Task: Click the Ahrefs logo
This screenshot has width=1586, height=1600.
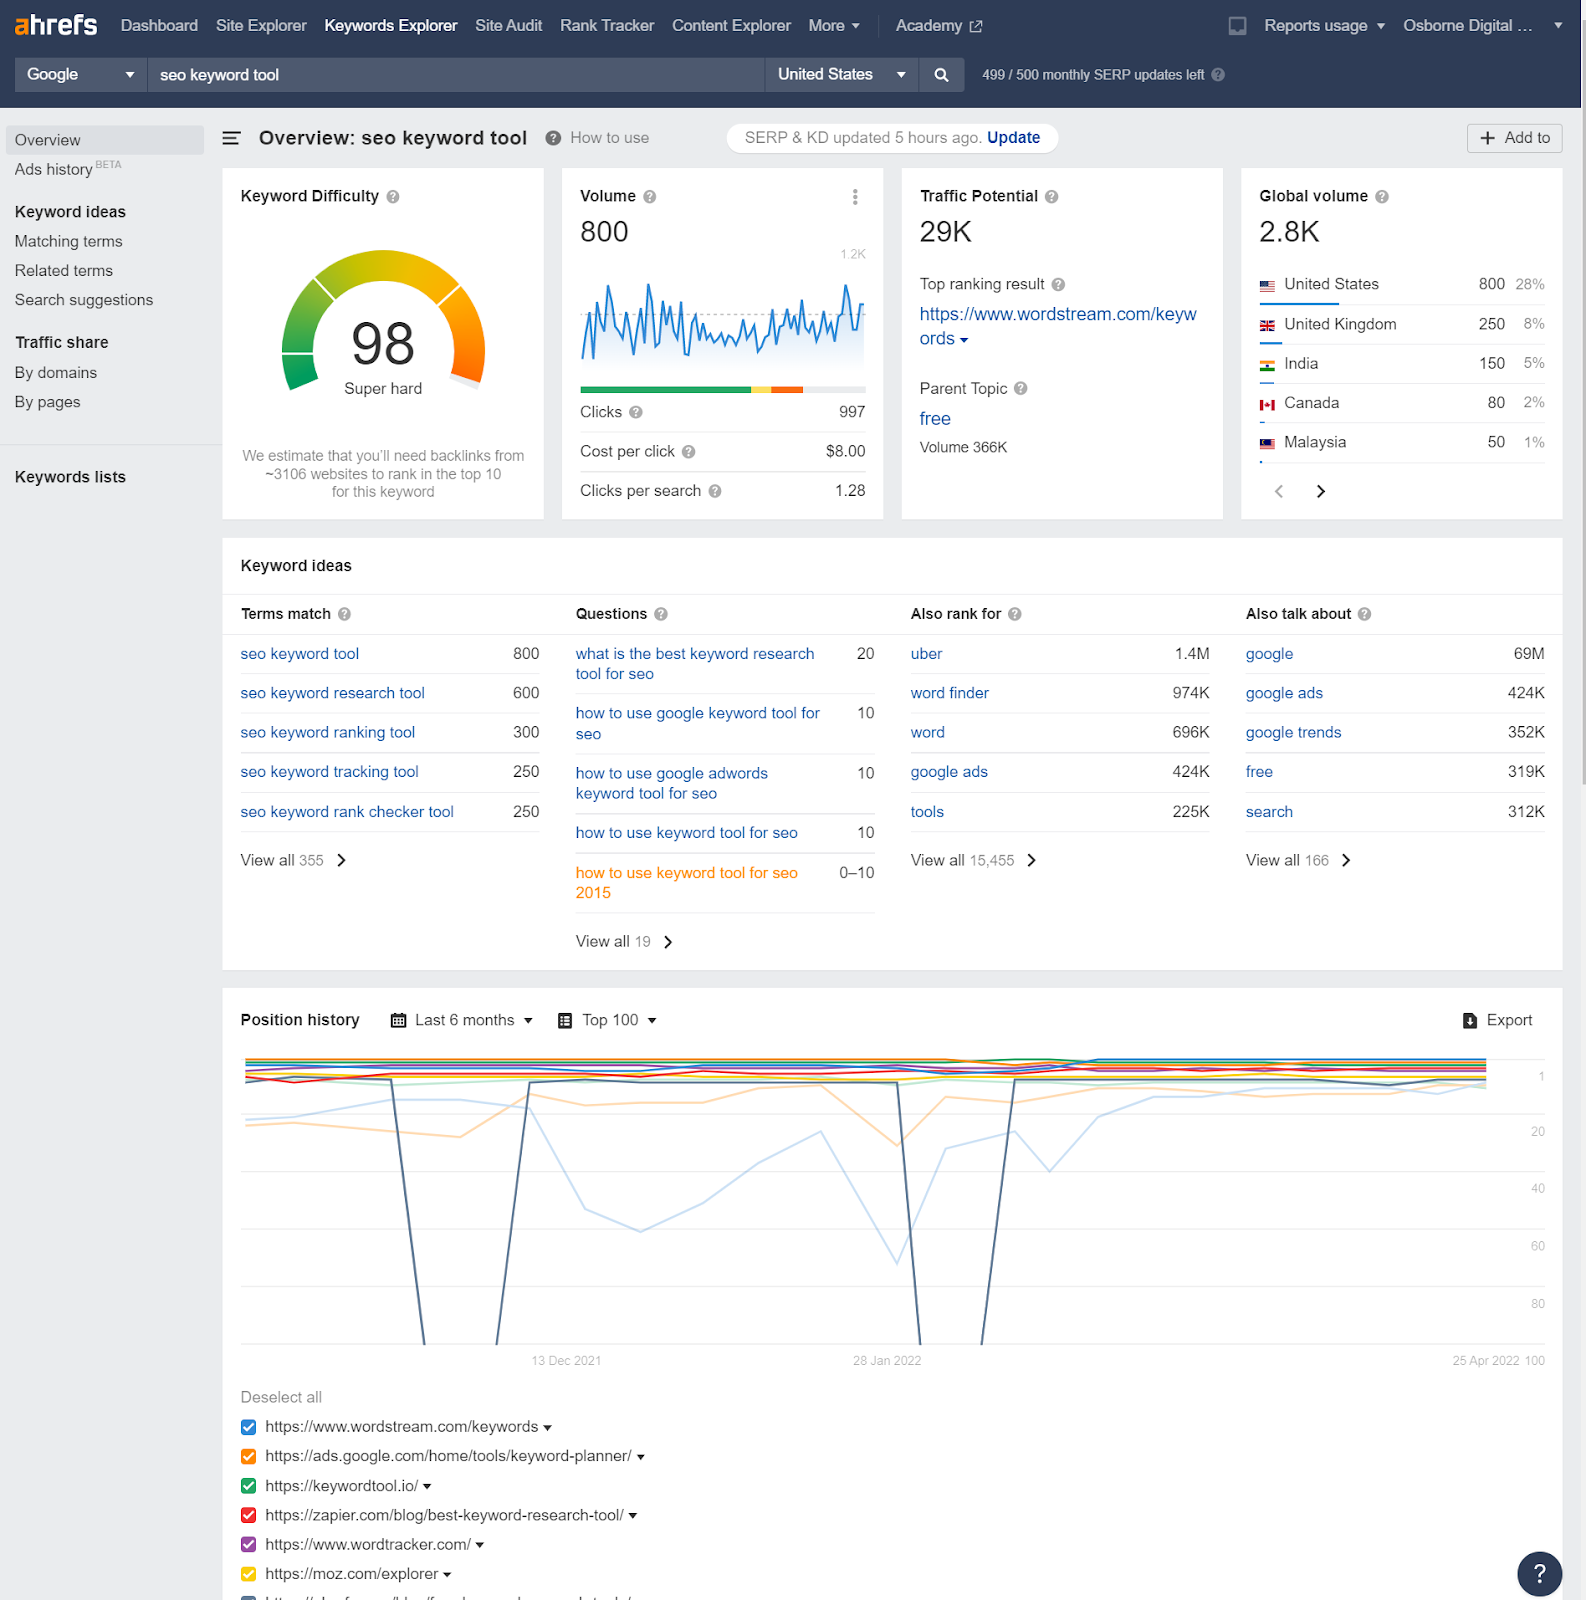Action: pyautogui.click(x=56, y=25)
